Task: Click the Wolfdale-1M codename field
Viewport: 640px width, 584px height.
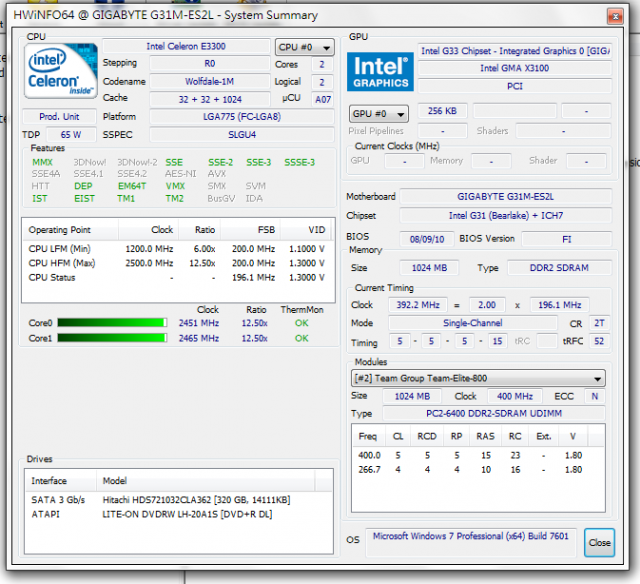Action: (x=210, y=81)
